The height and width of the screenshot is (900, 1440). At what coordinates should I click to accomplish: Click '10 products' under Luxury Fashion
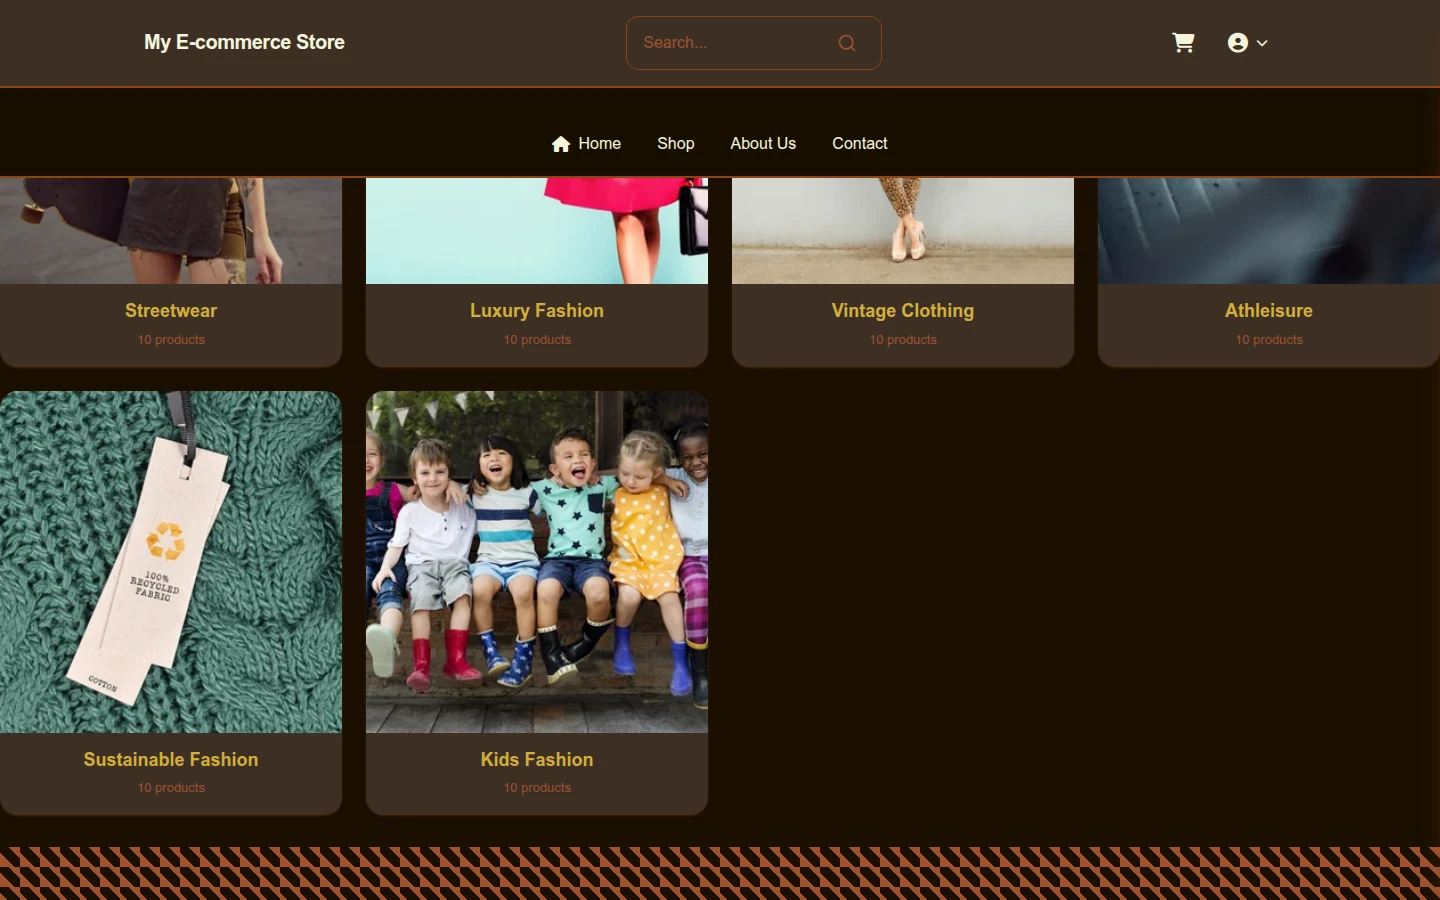(537, 340)
